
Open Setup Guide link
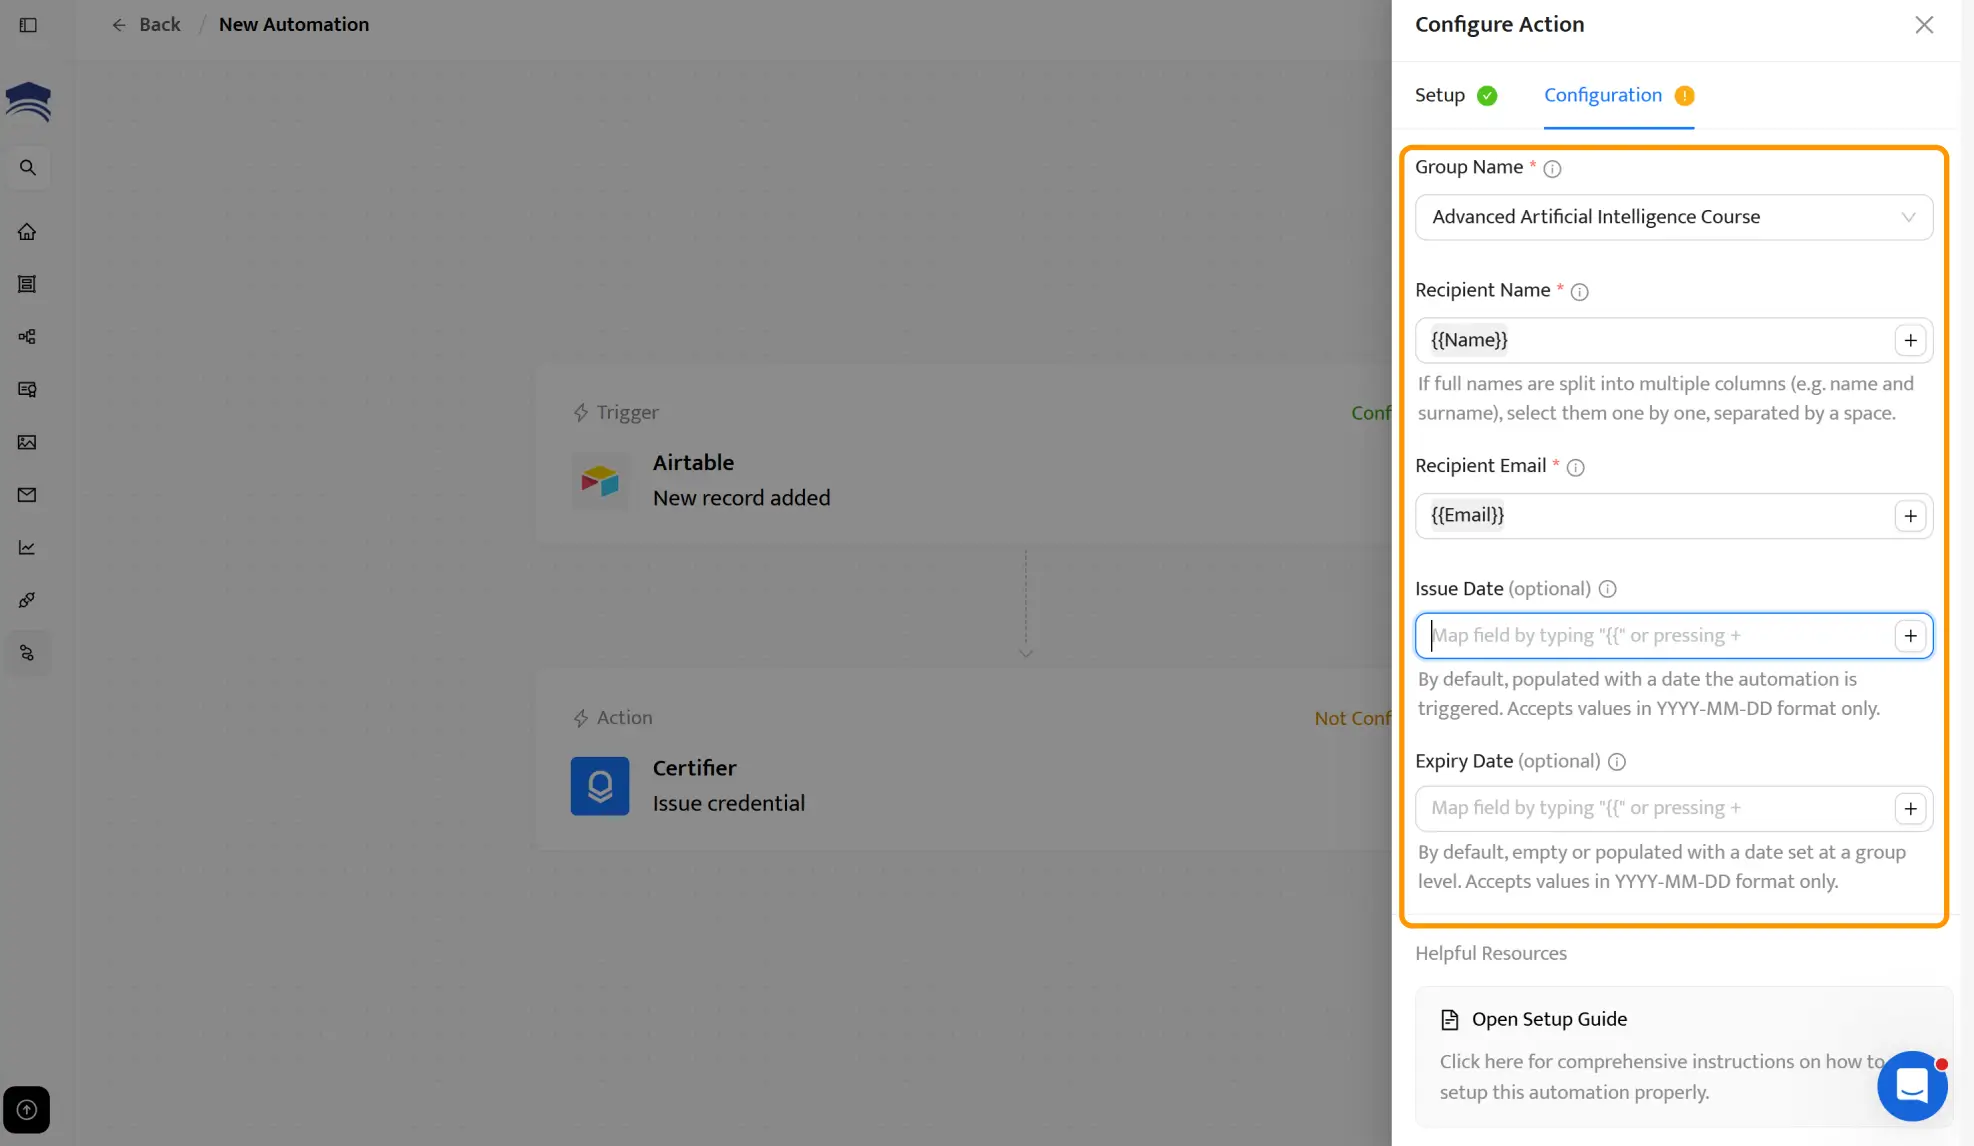click(x=1548, y=1019)
